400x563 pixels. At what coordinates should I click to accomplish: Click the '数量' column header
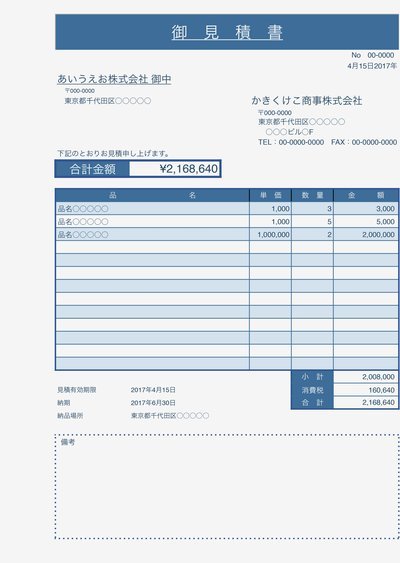point(312,195)
